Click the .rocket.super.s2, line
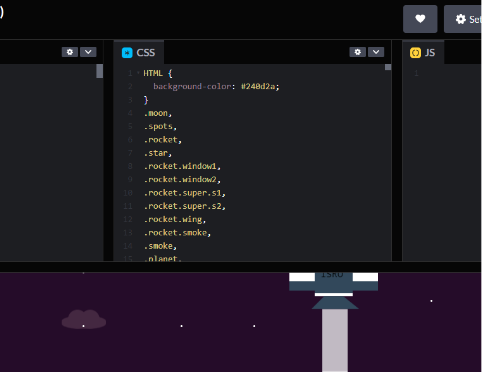The height and width of the screenshot is (372, 482). (x=185, y=206)
